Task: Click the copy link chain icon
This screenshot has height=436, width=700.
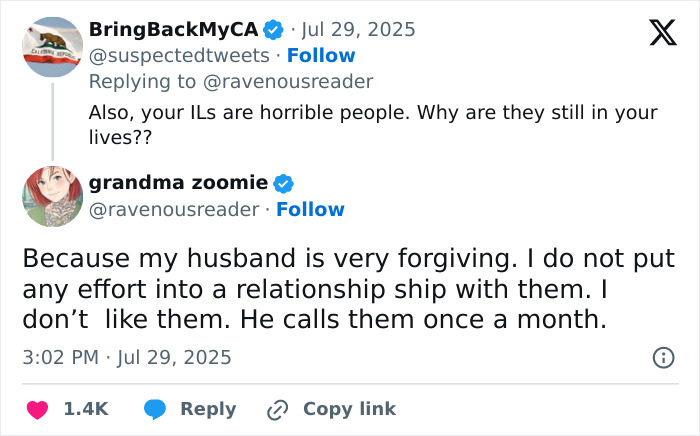Action: pyautogui.click(x=277, y=409)
